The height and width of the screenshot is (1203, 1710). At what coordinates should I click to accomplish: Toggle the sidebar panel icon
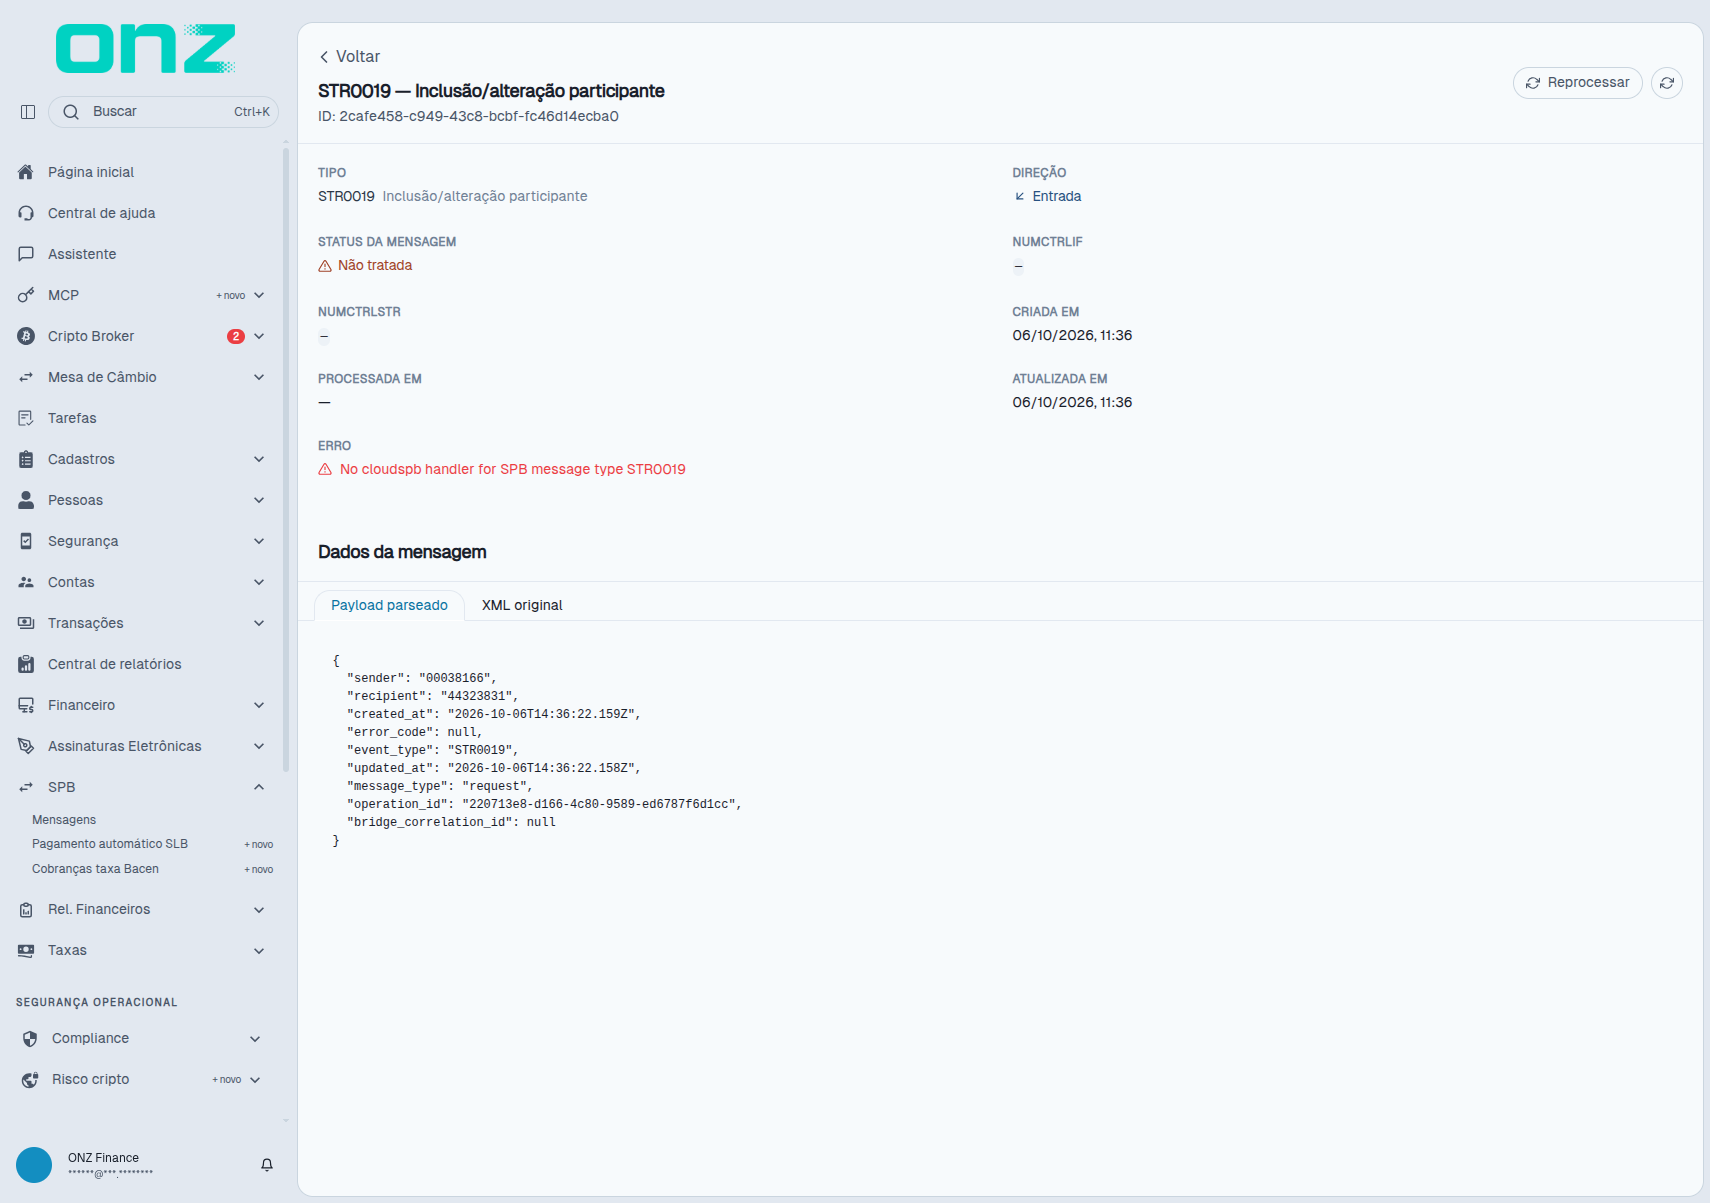[x=28, y=112]
